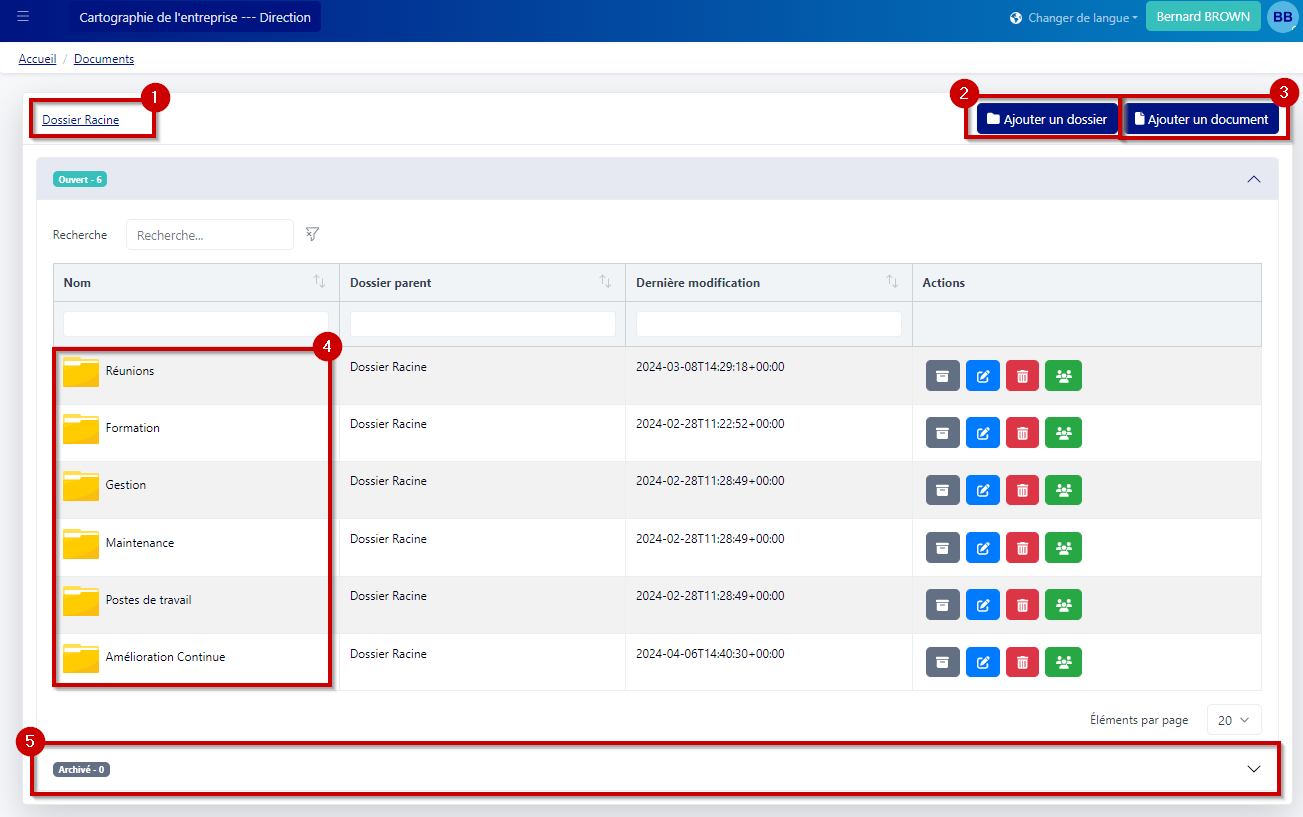Click the Recherche search field

tap(209, 235)
